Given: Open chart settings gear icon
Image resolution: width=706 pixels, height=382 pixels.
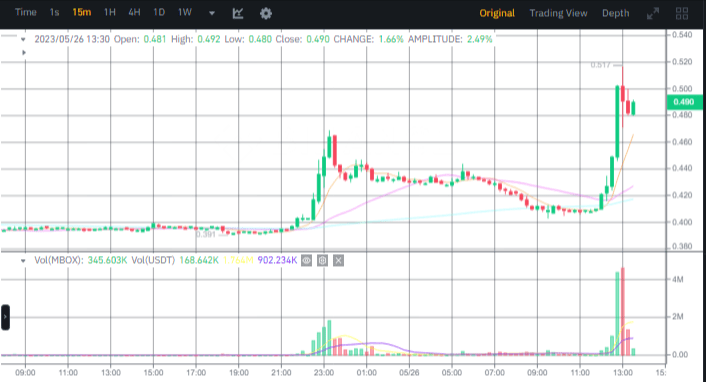Looking at the screenshot, I should tap(266, 14).
